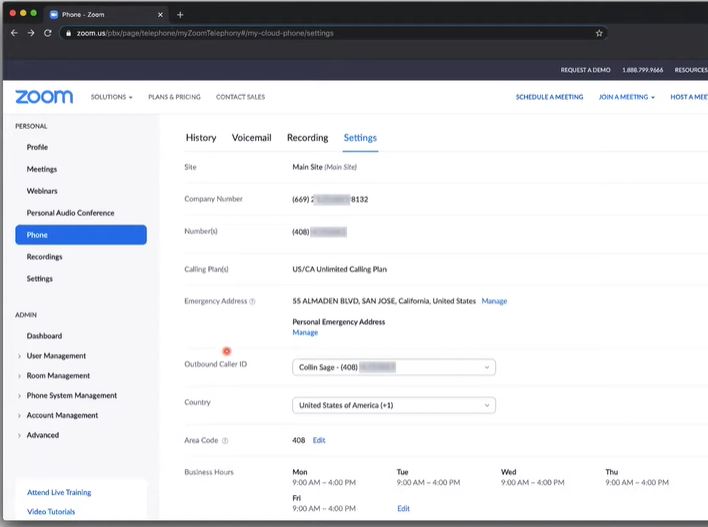Go back with browser back arrow
This screenshot has height=527, width=708.
[x=14, y=33]
